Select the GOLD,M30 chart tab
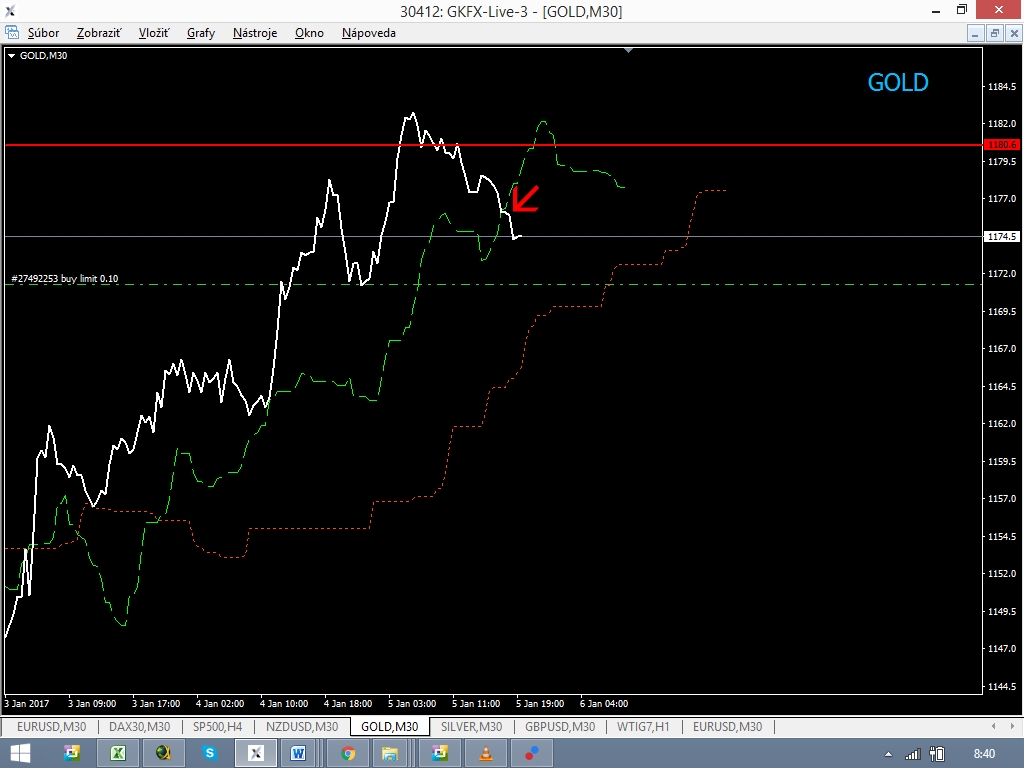1024x768 pixels. point(390,726)
